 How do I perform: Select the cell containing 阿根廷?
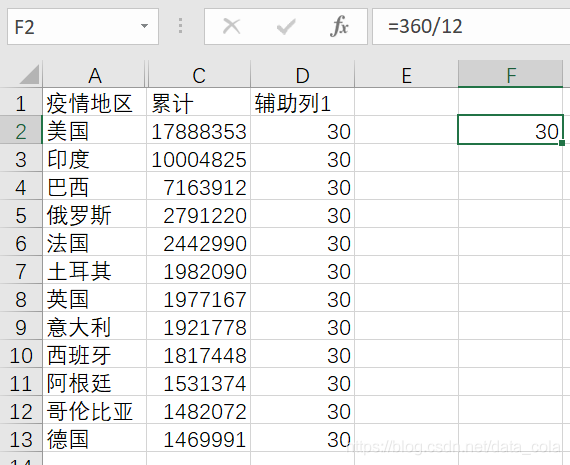point(95,382)
